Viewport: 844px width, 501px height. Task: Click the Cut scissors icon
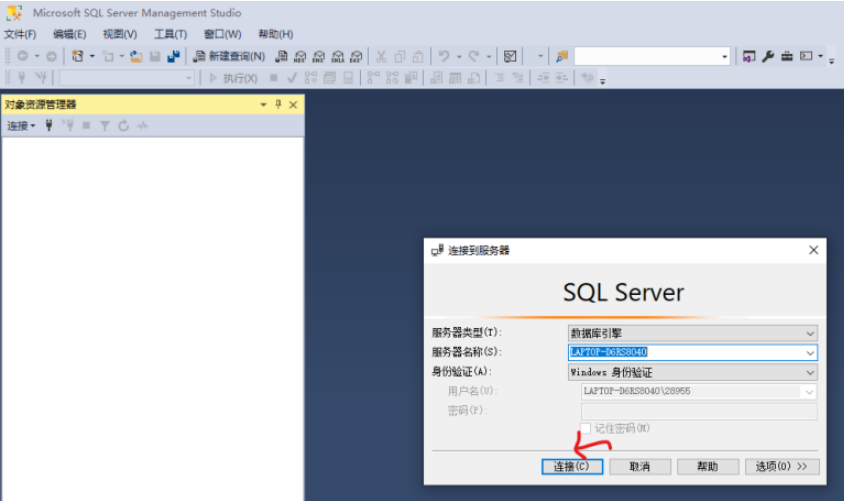click(381, 56)
